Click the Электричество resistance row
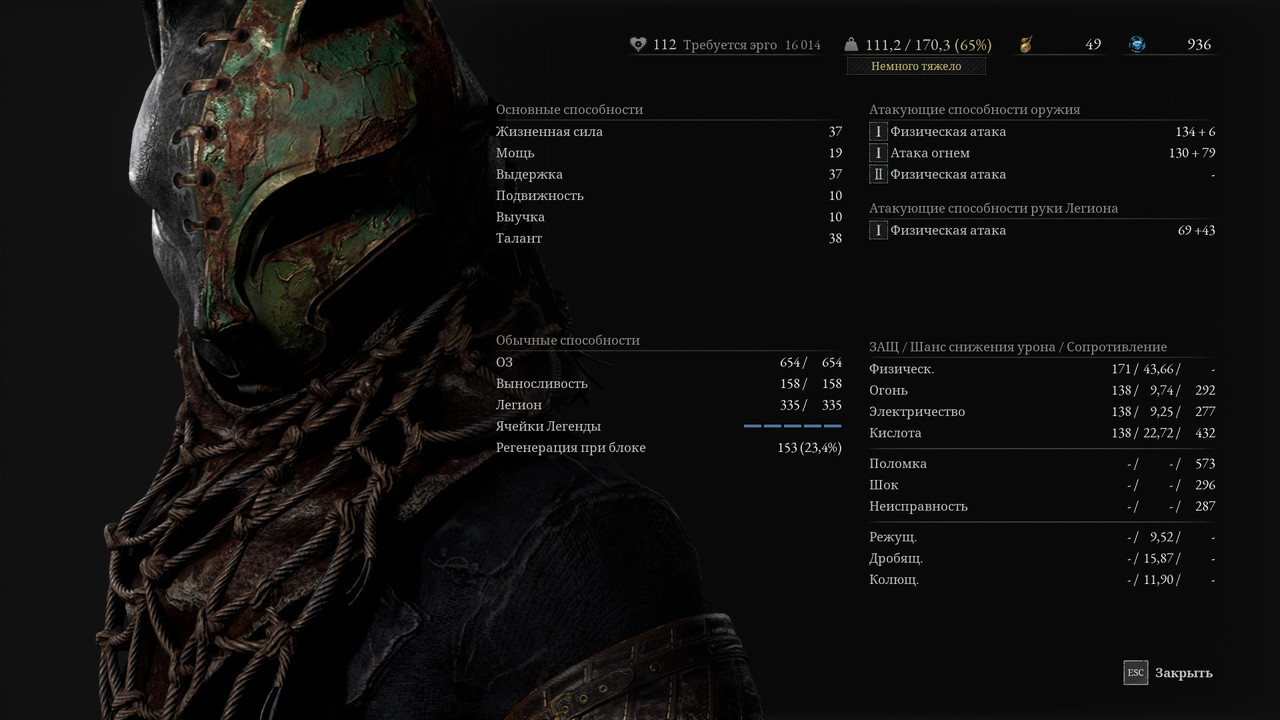This screenshot has height=720, width=1280. pyautogui.click(x=1042, y=412)
